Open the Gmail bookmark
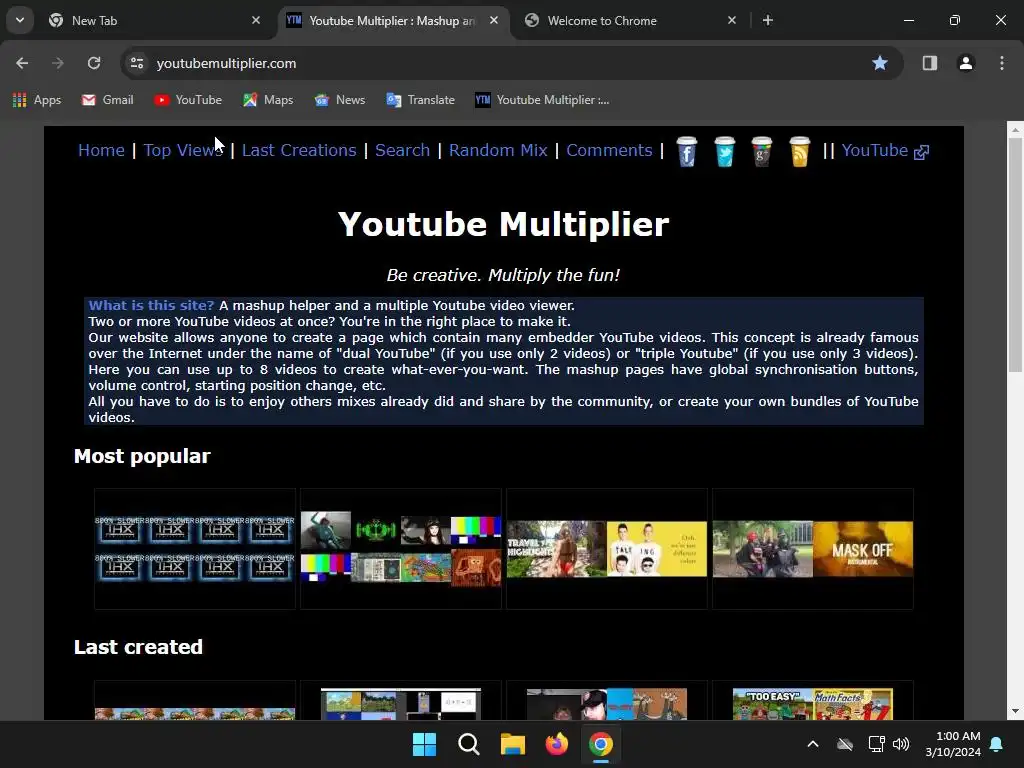The width and height of the screenshot is (1024, 768). (x=108, y=100)
